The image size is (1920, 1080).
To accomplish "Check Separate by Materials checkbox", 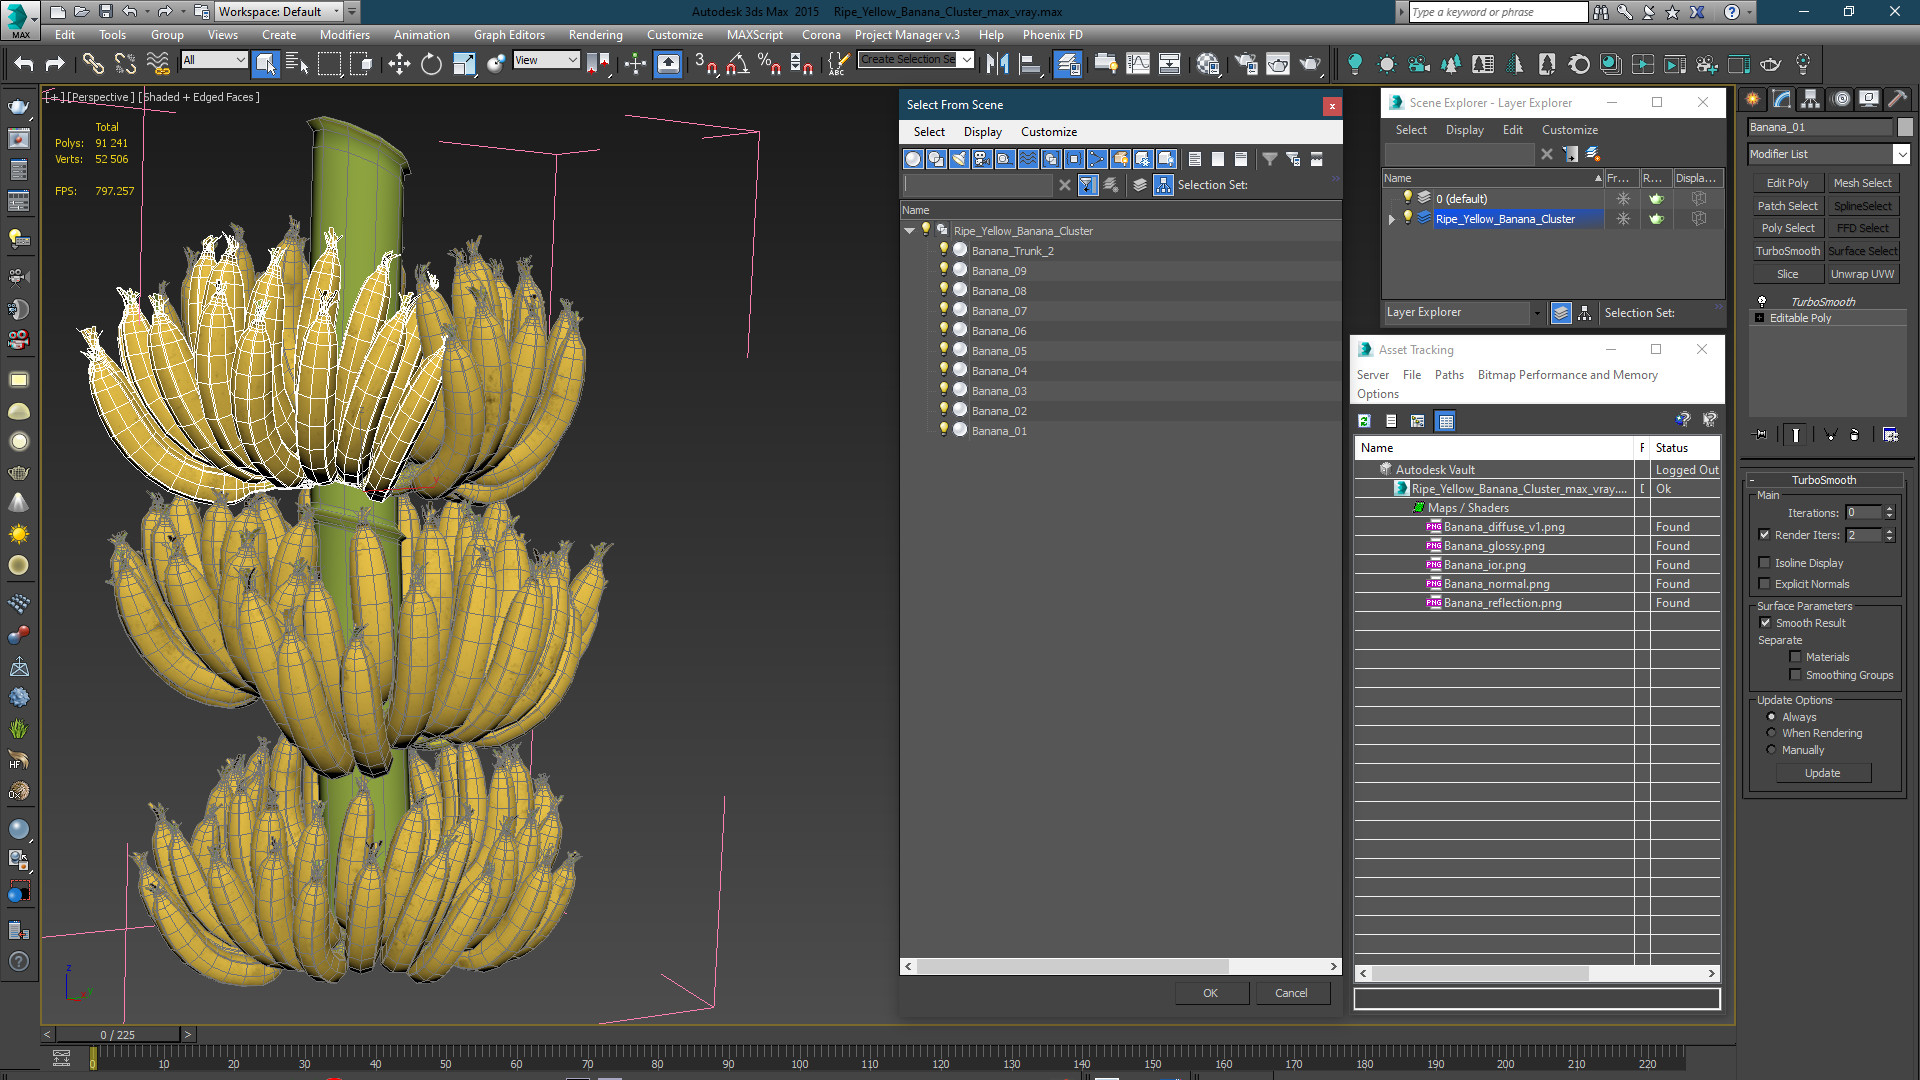I will (1795, 657).
